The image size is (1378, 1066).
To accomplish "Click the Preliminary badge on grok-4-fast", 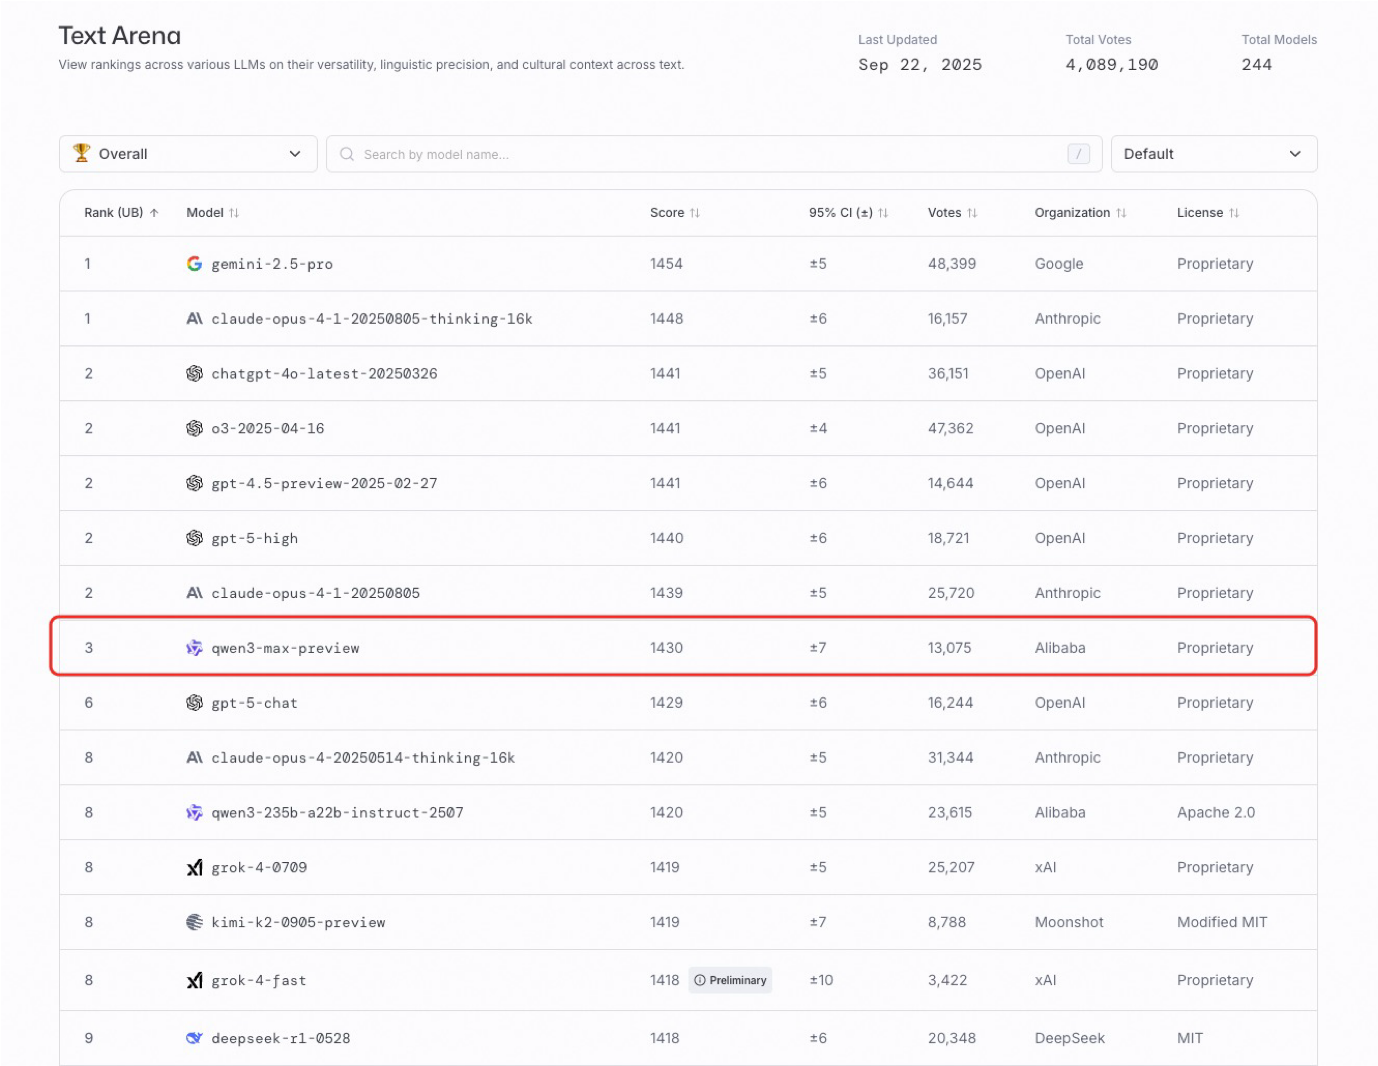I will (x=731, y=980).
